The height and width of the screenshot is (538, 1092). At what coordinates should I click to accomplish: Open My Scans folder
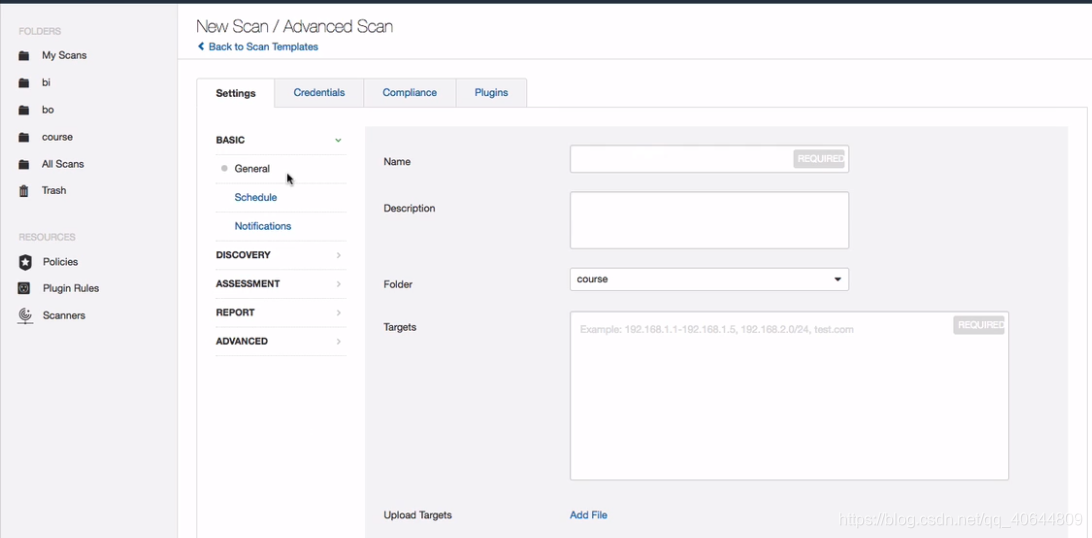(x=64, y=55)
